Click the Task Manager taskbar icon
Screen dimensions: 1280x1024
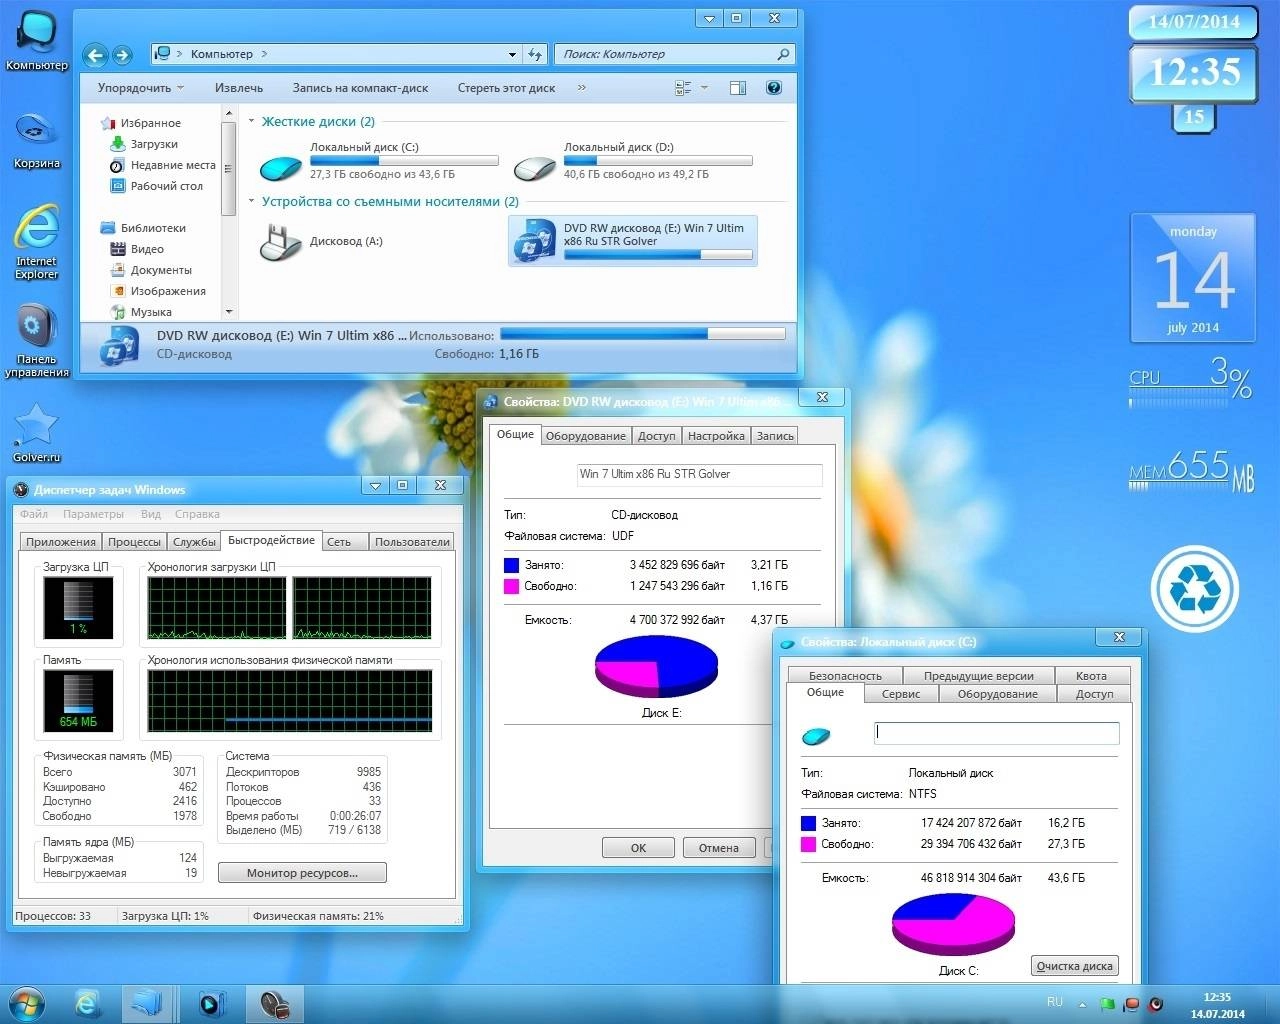(274, 1003)
